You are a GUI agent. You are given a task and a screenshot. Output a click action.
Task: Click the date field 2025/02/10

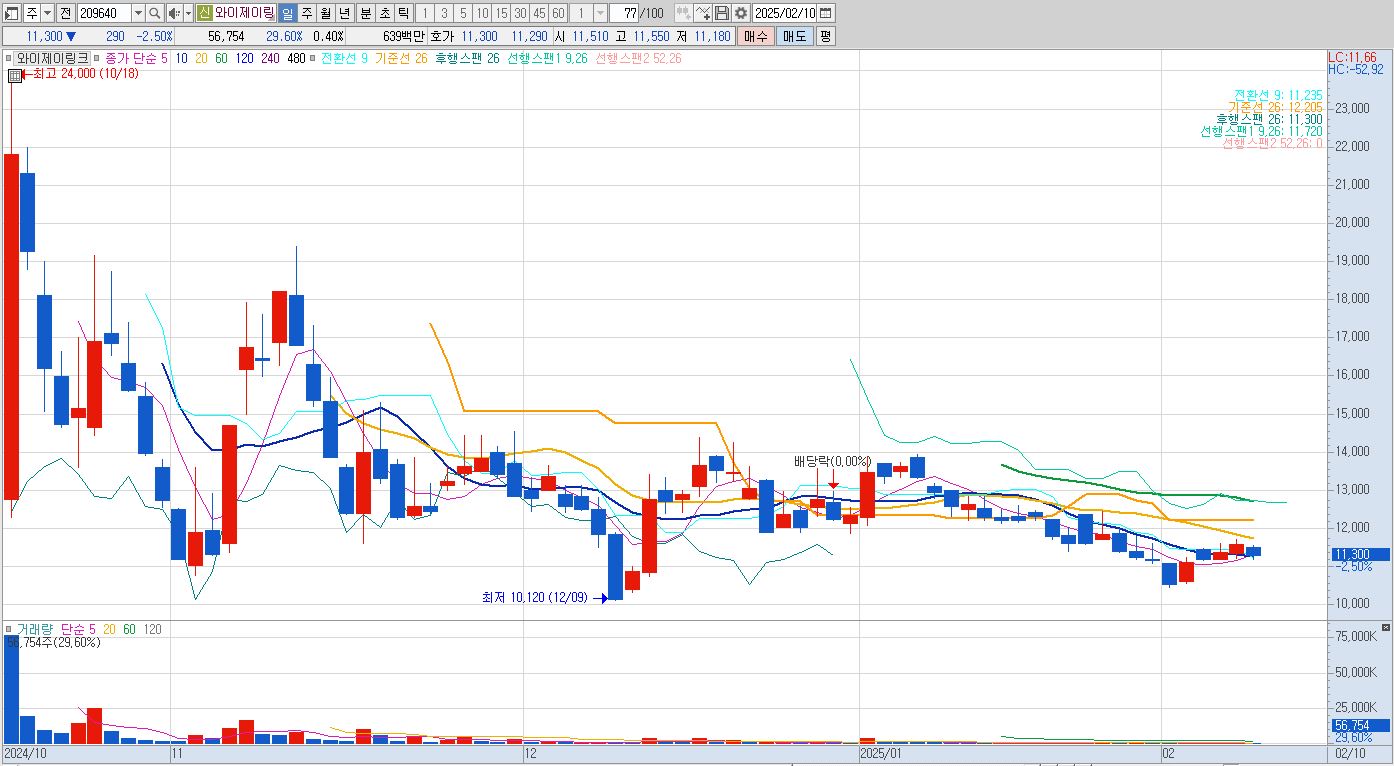pos(785,13)
